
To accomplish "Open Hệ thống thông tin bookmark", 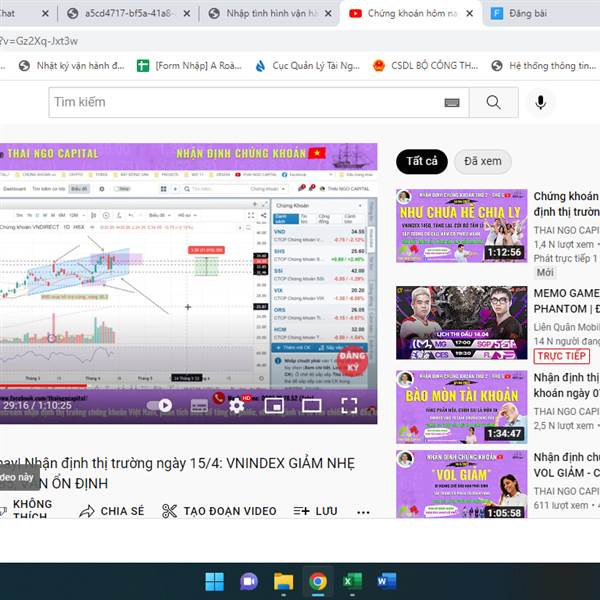I will [544, 66].
